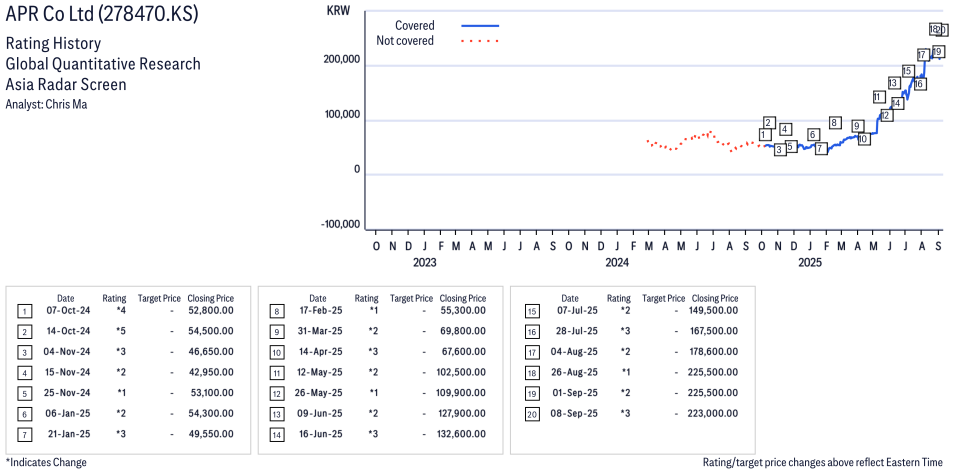
Task: Click the 'Covered' legend label
Action: pos(415,26)
